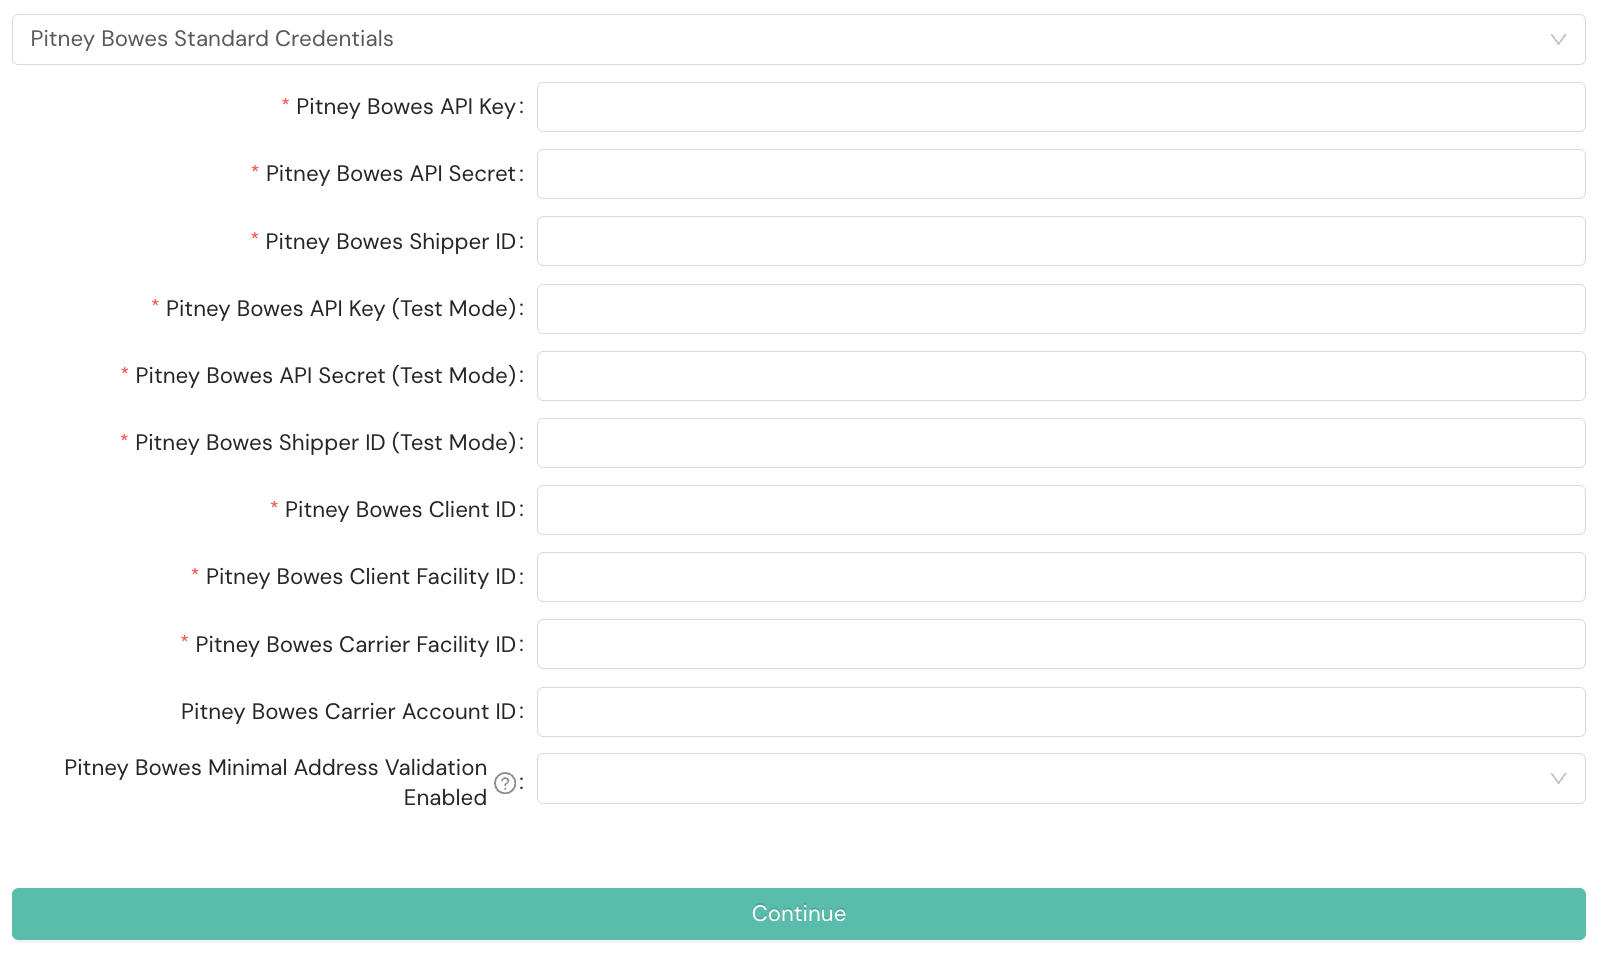Screen dimensions: 1604x960
Task: Click 'Pitney Bowes Client Facility ID' label
Action: 361,577
